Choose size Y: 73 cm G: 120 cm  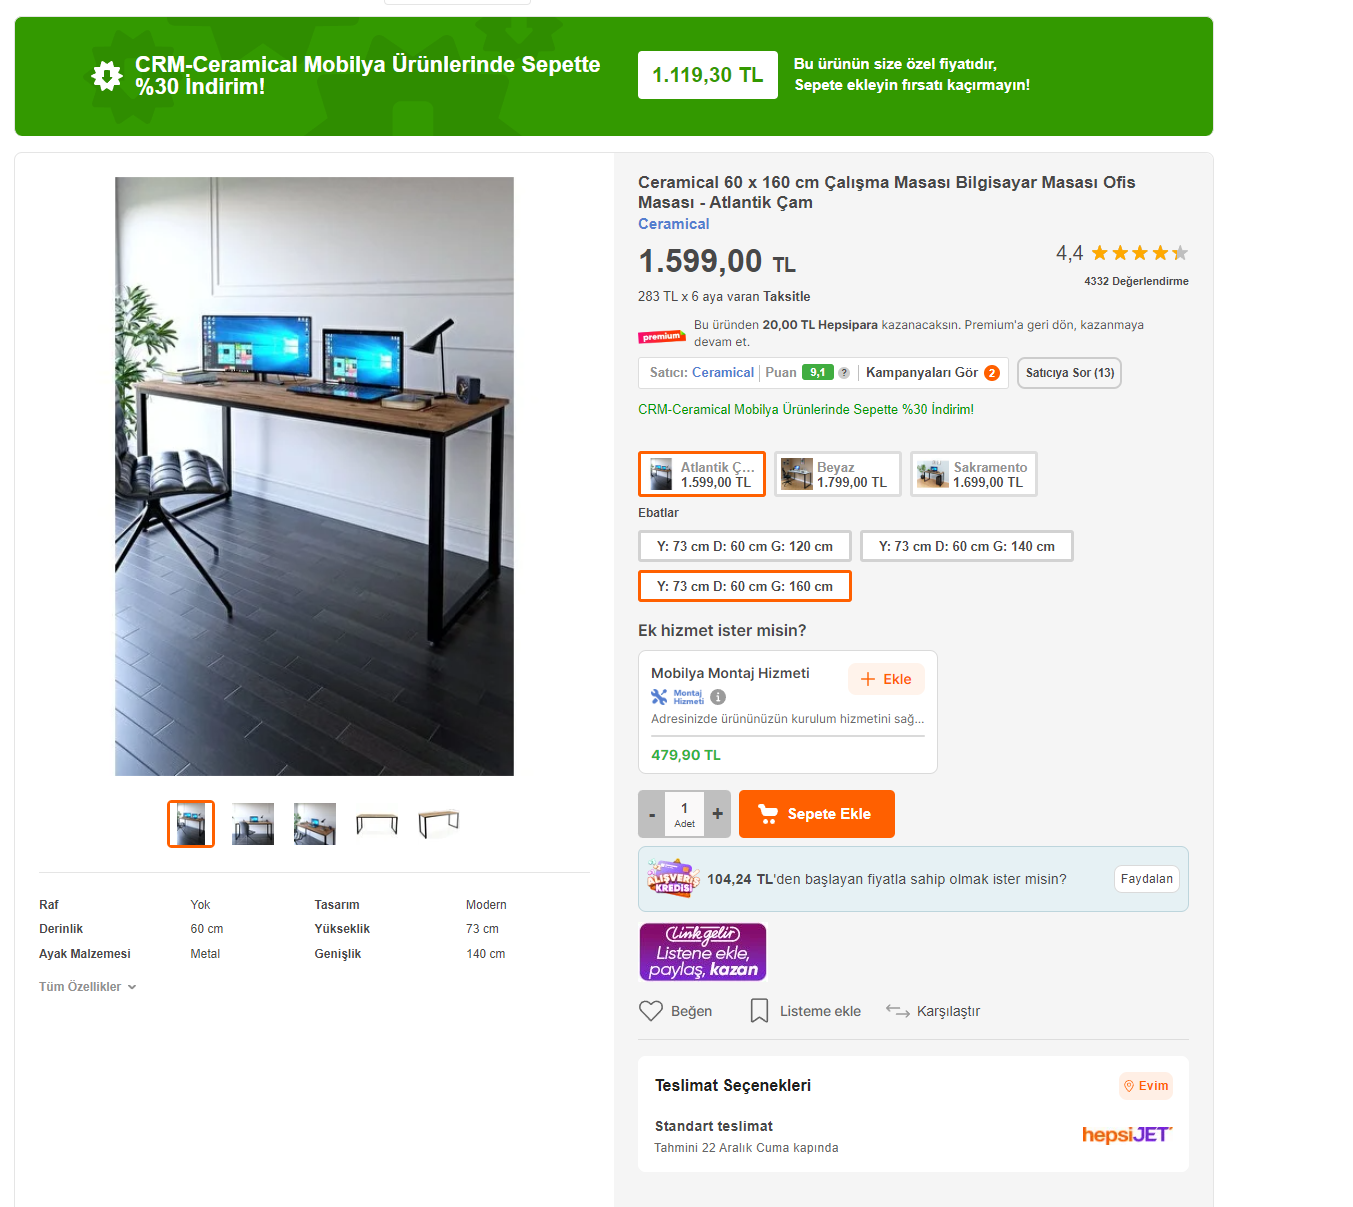745,546
